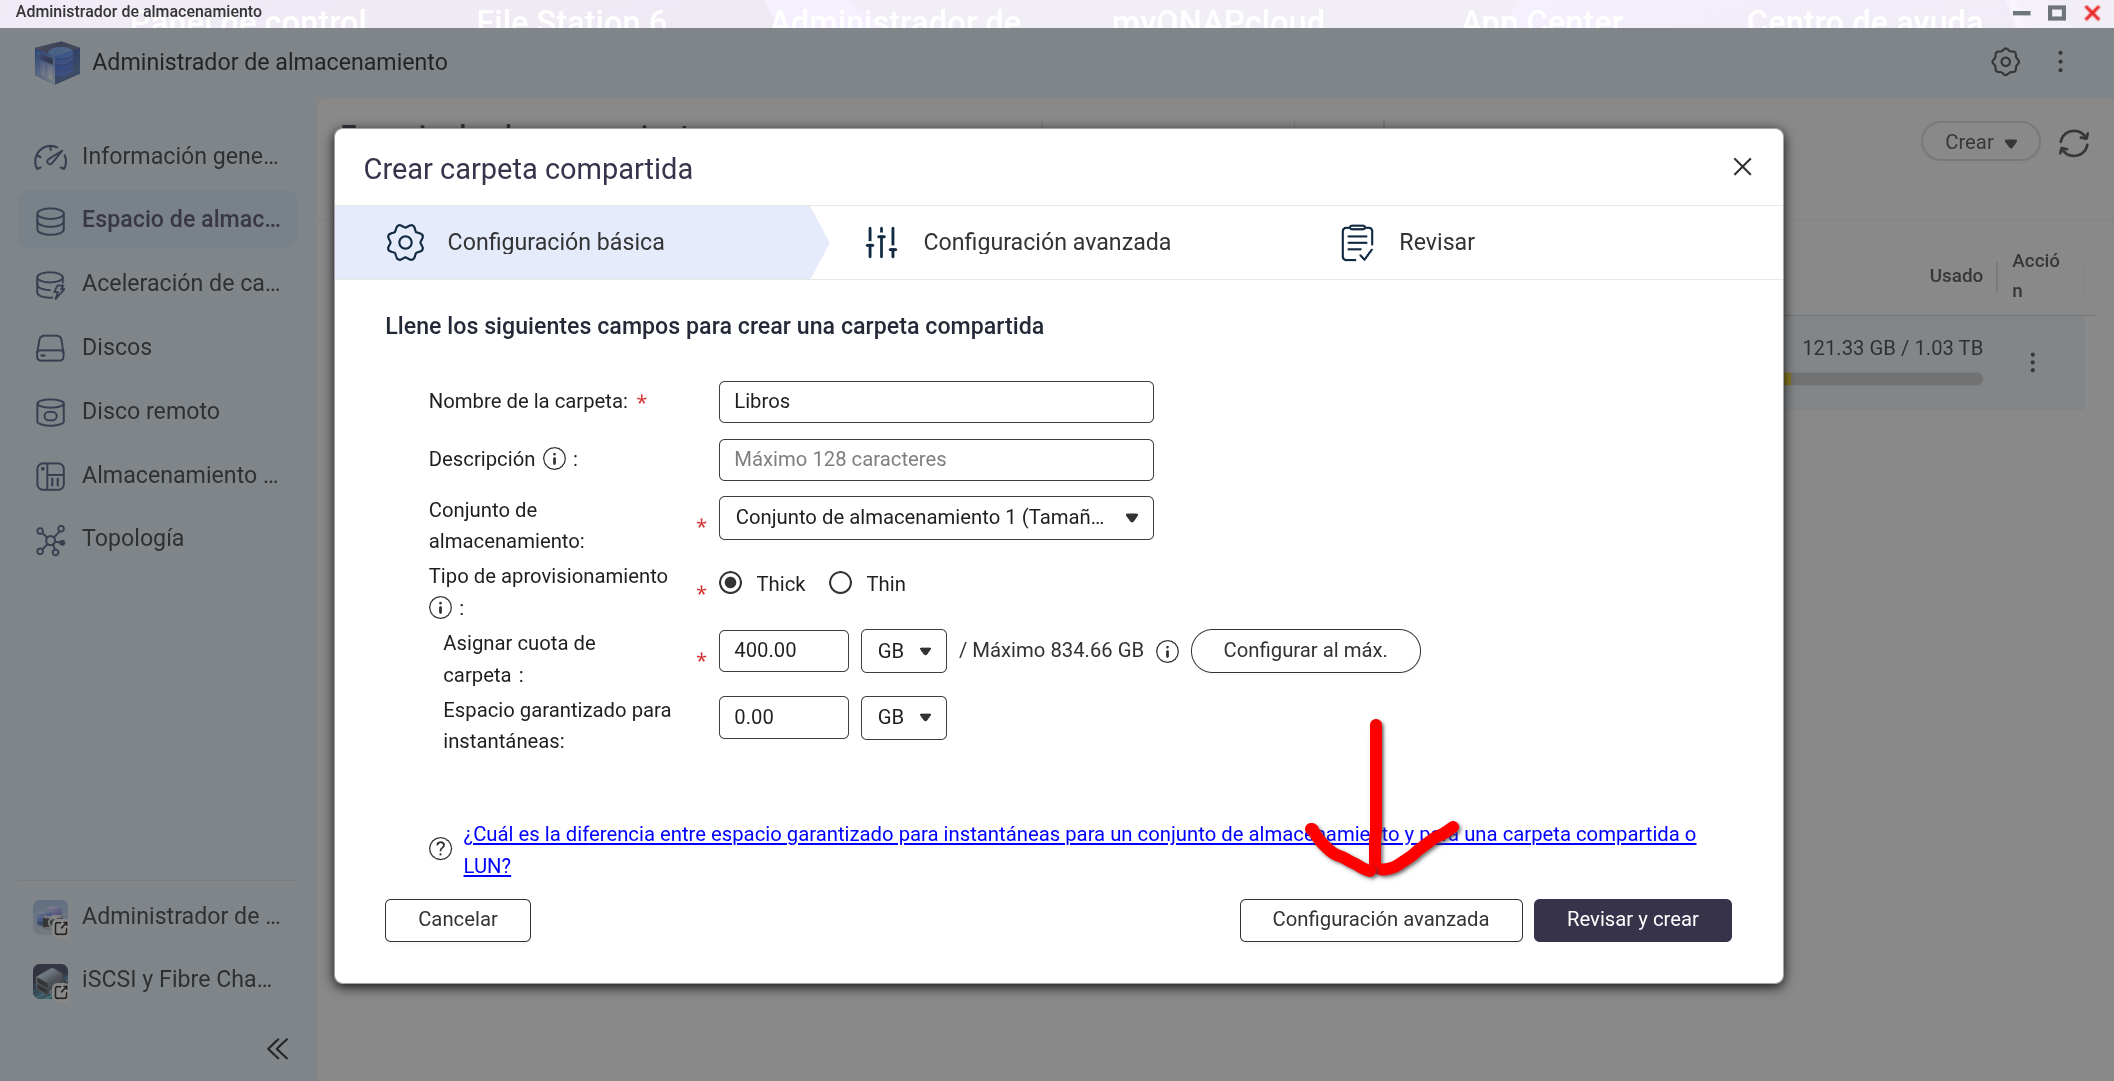
Task: Select Thick provisioning radio button
Action: (731, 583)
